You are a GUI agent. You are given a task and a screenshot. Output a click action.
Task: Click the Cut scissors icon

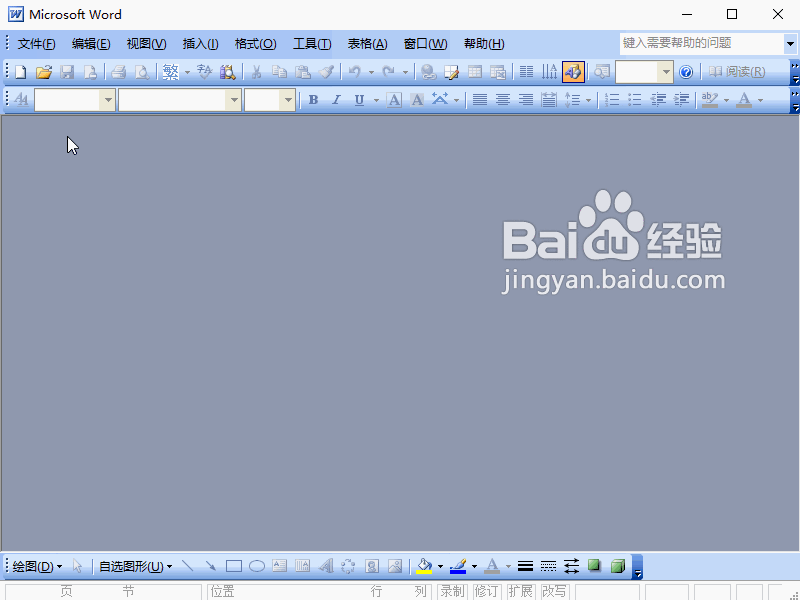click(256, 72)
